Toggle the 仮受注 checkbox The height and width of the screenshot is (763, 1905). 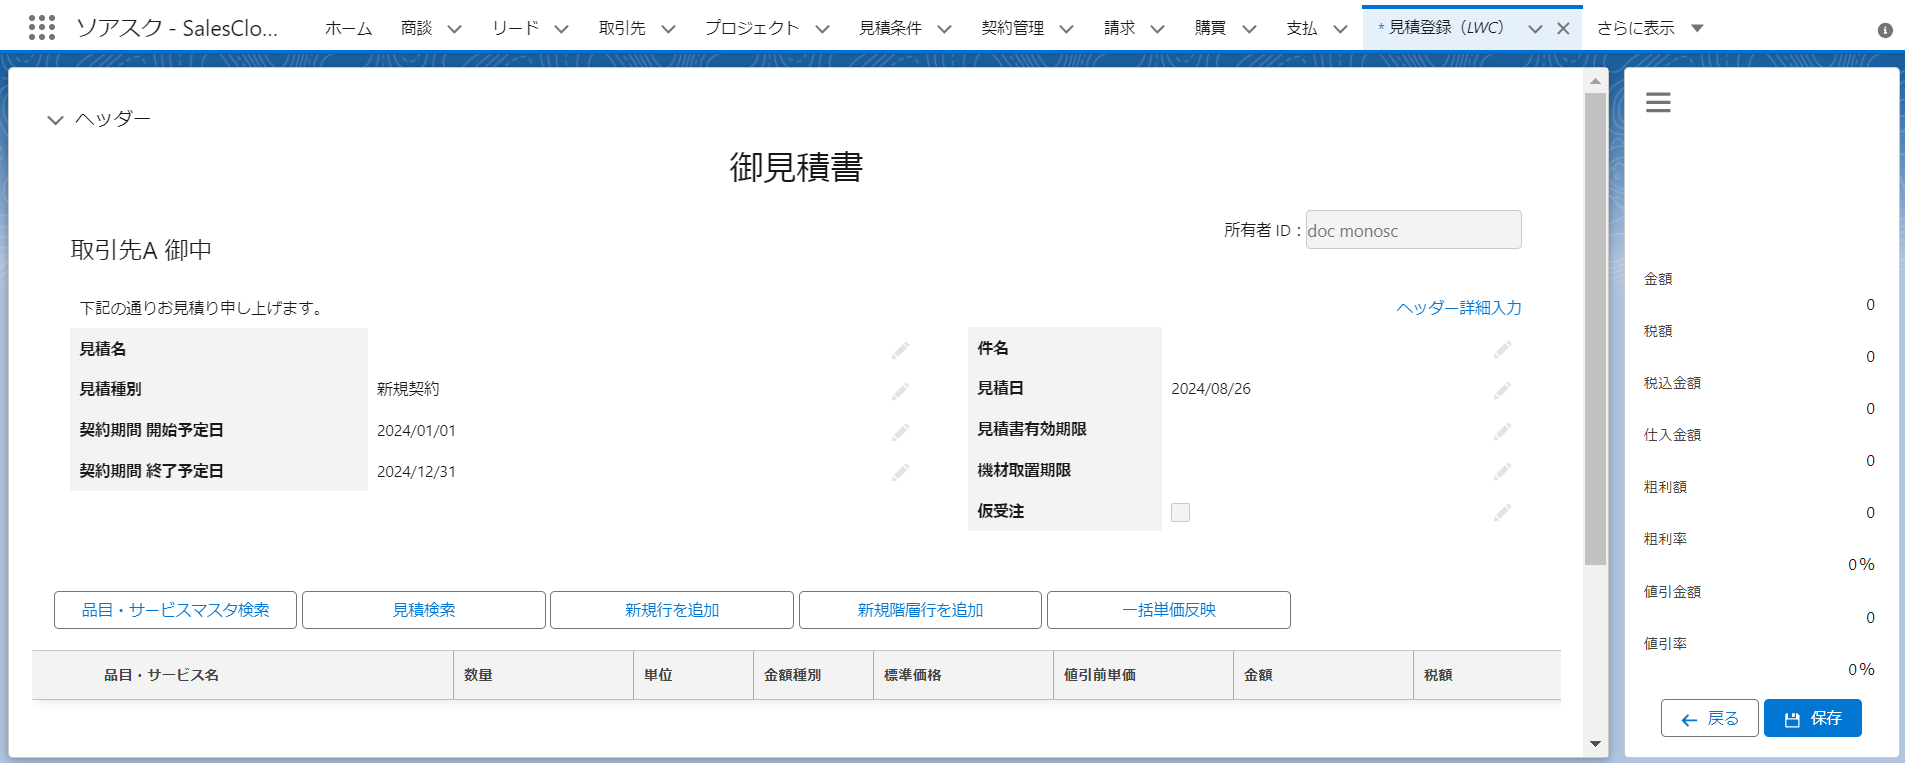(x=1180, y=512)
